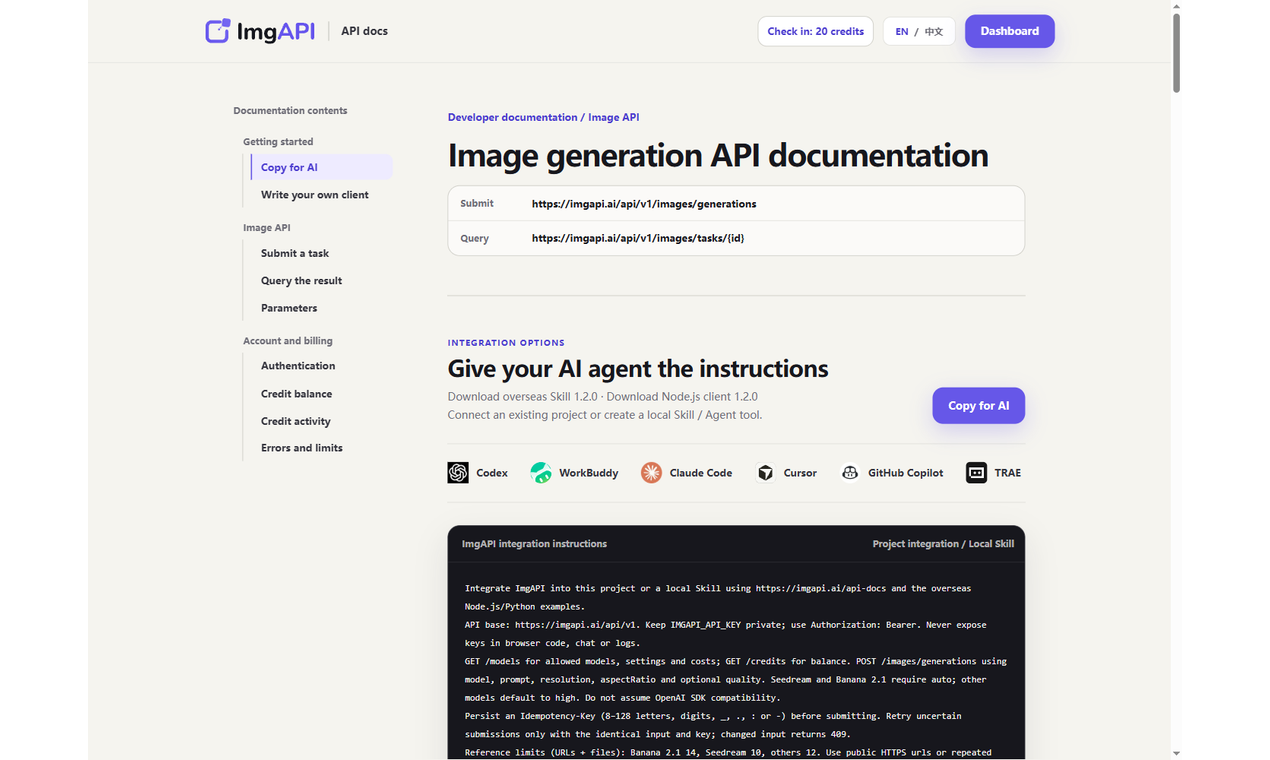Open the Dashboard
This screenshot has width=1270, height=760.
click(1009, 31)
